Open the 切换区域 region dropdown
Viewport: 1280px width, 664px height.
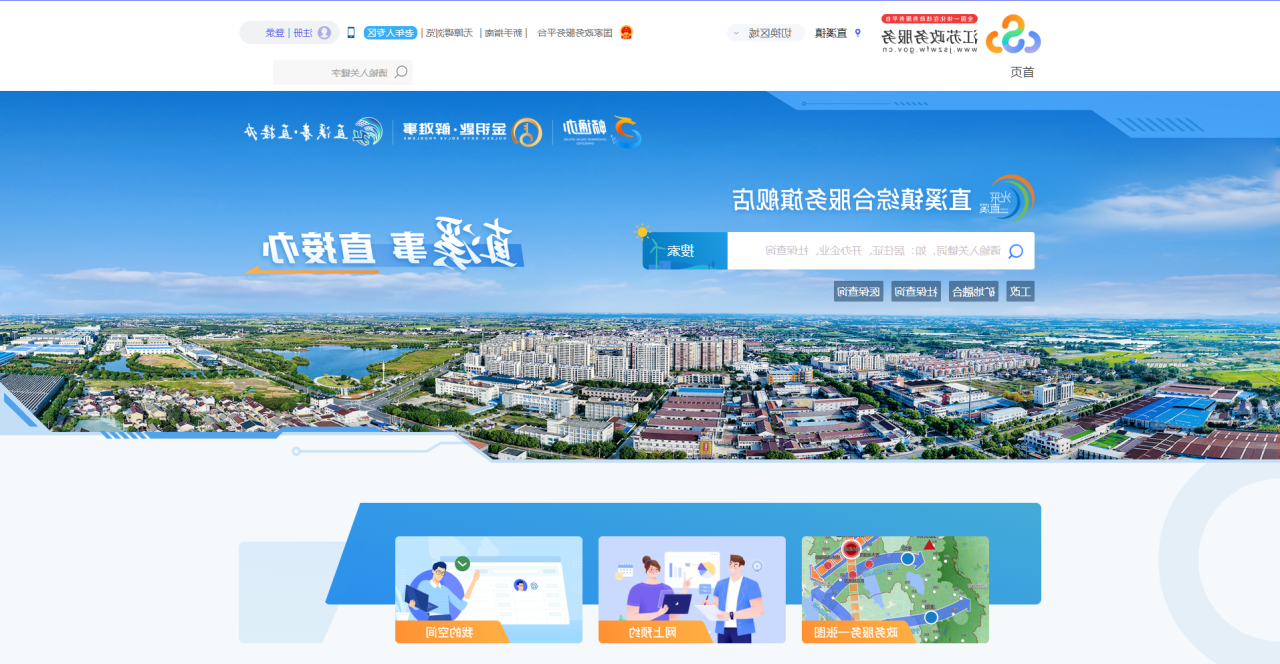click(765, 33)
